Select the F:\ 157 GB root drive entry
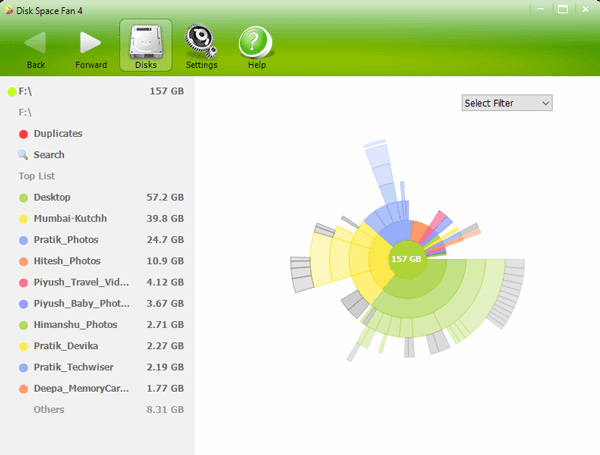The image size is (600, 455). coord(95,91)
